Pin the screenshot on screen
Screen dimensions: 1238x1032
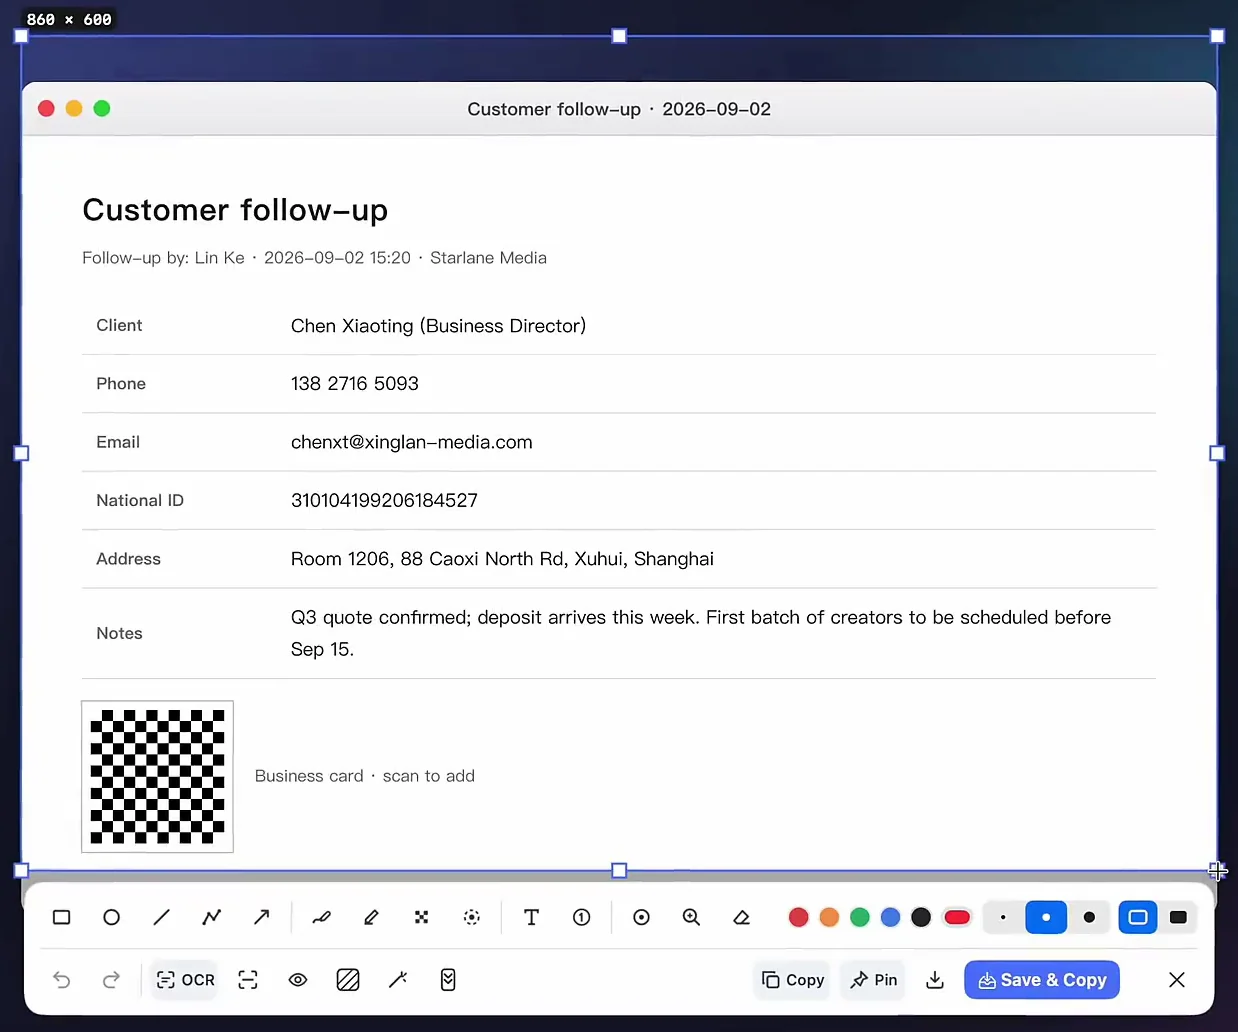873,980
